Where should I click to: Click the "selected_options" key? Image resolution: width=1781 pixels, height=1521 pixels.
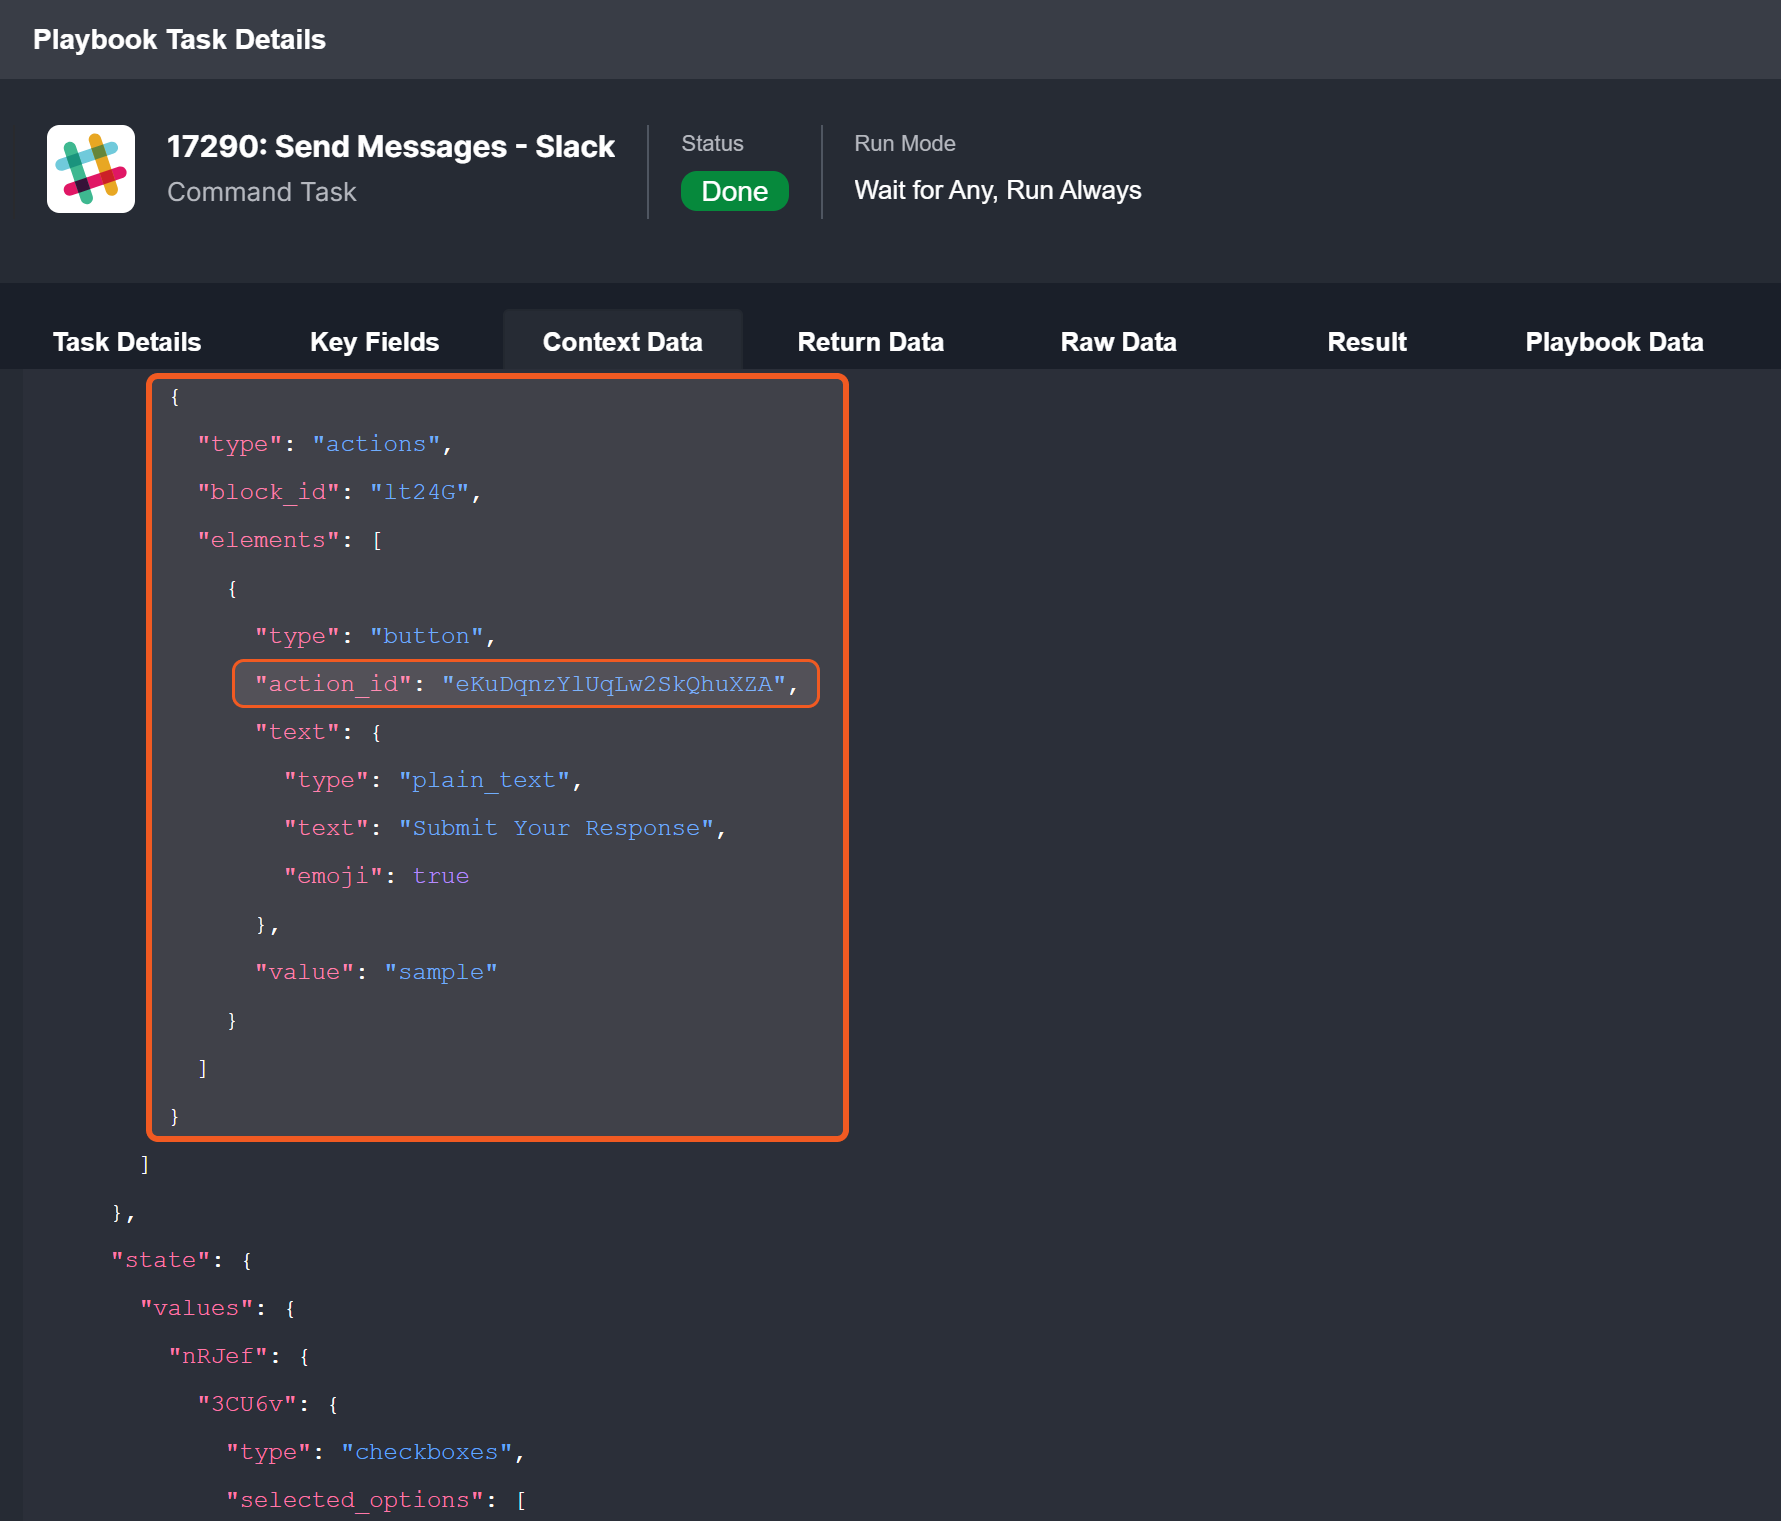[354, 1500]
